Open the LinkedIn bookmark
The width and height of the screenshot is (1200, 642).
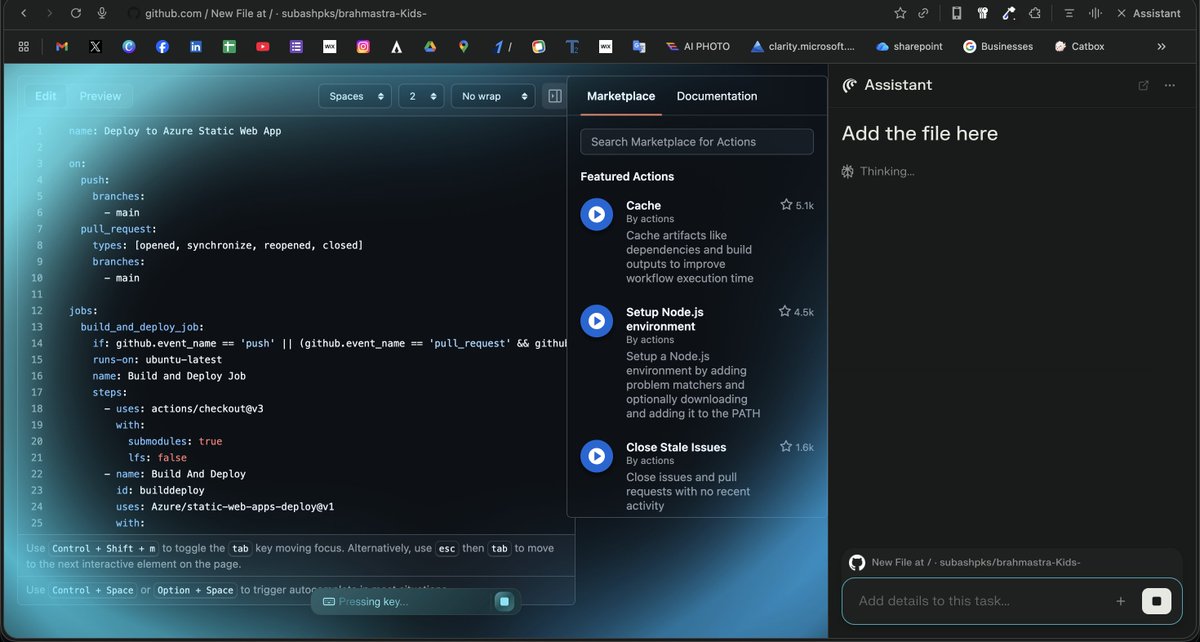tap(196, 46)
